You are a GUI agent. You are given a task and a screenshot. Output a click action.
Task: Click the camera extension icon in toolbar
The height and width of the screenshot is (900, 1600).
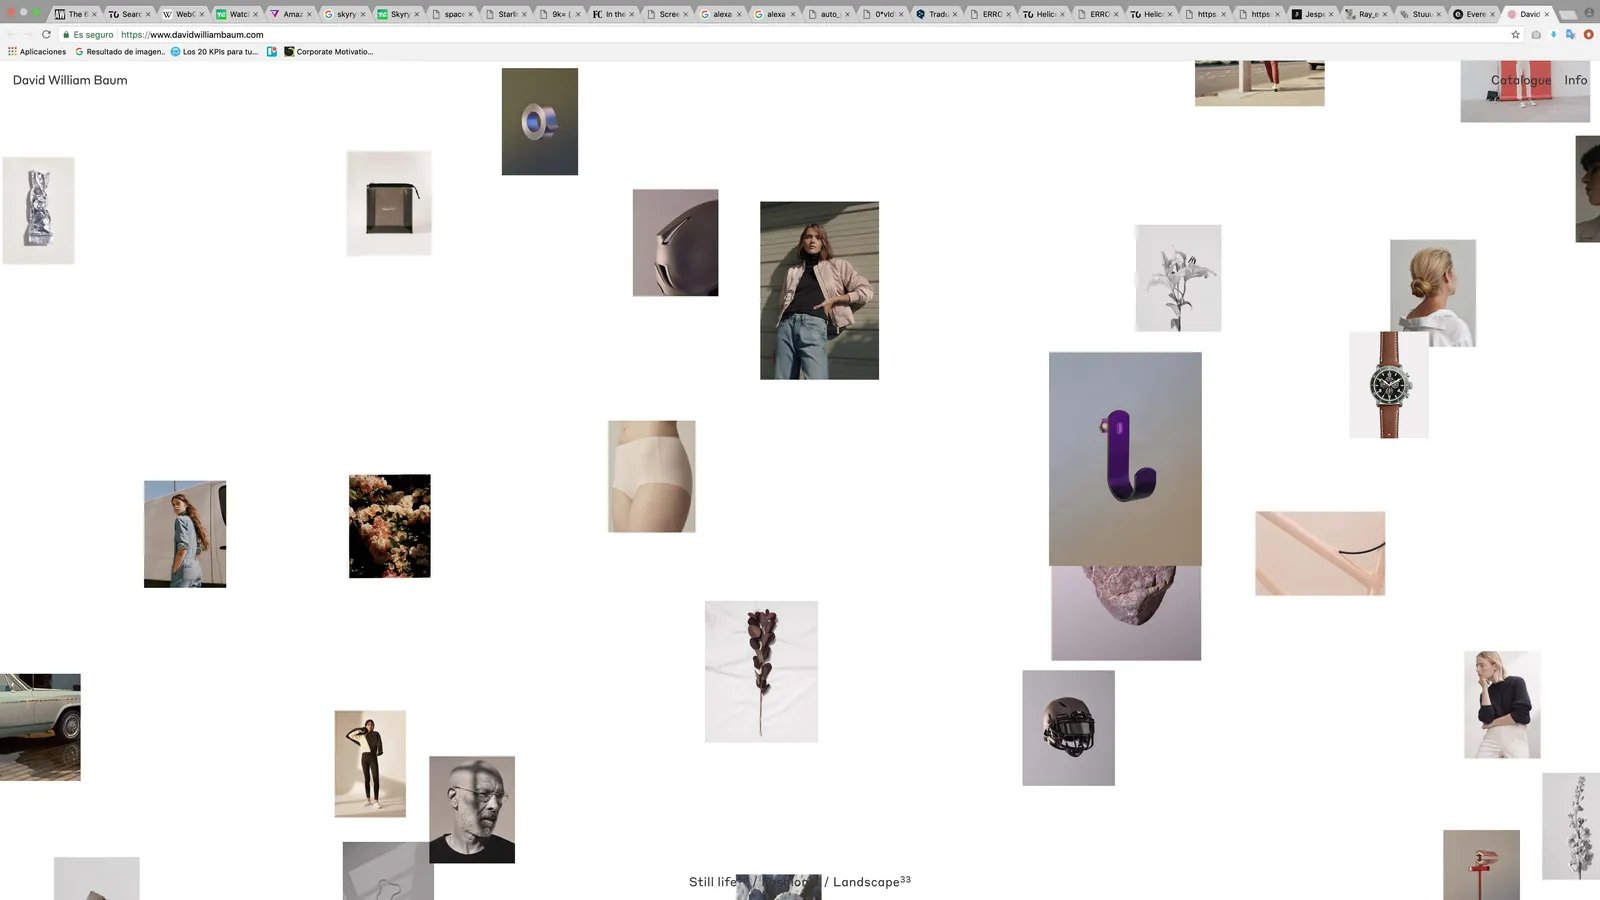[x=1536, y=34]
